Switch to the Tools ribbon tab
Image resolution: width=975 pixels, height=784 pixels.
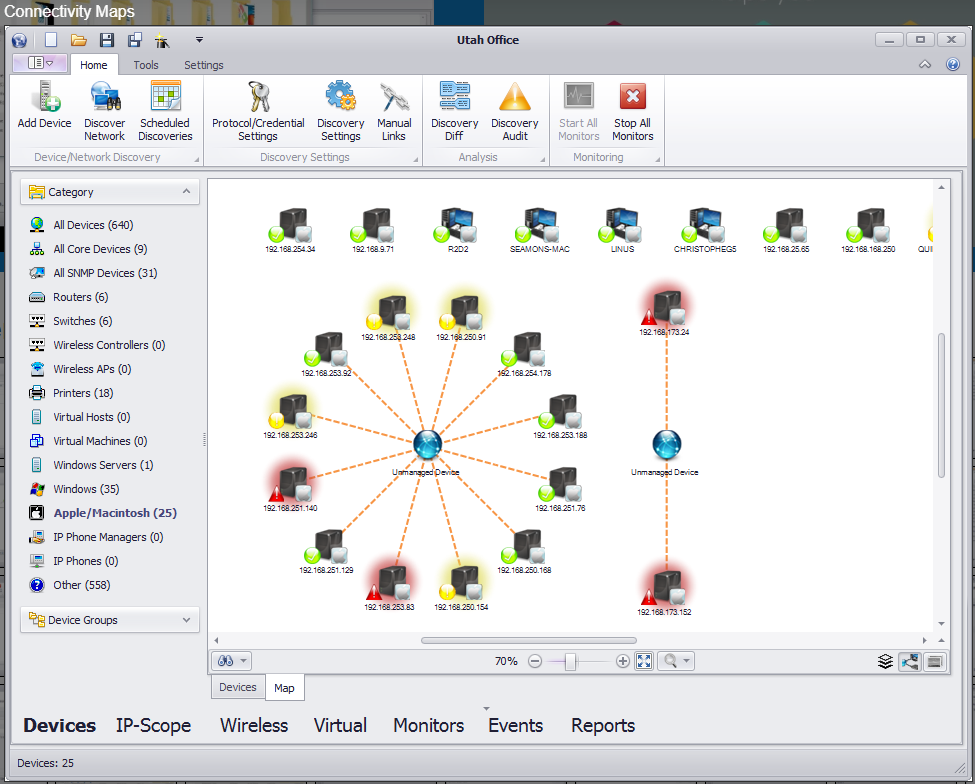[146, 65]
